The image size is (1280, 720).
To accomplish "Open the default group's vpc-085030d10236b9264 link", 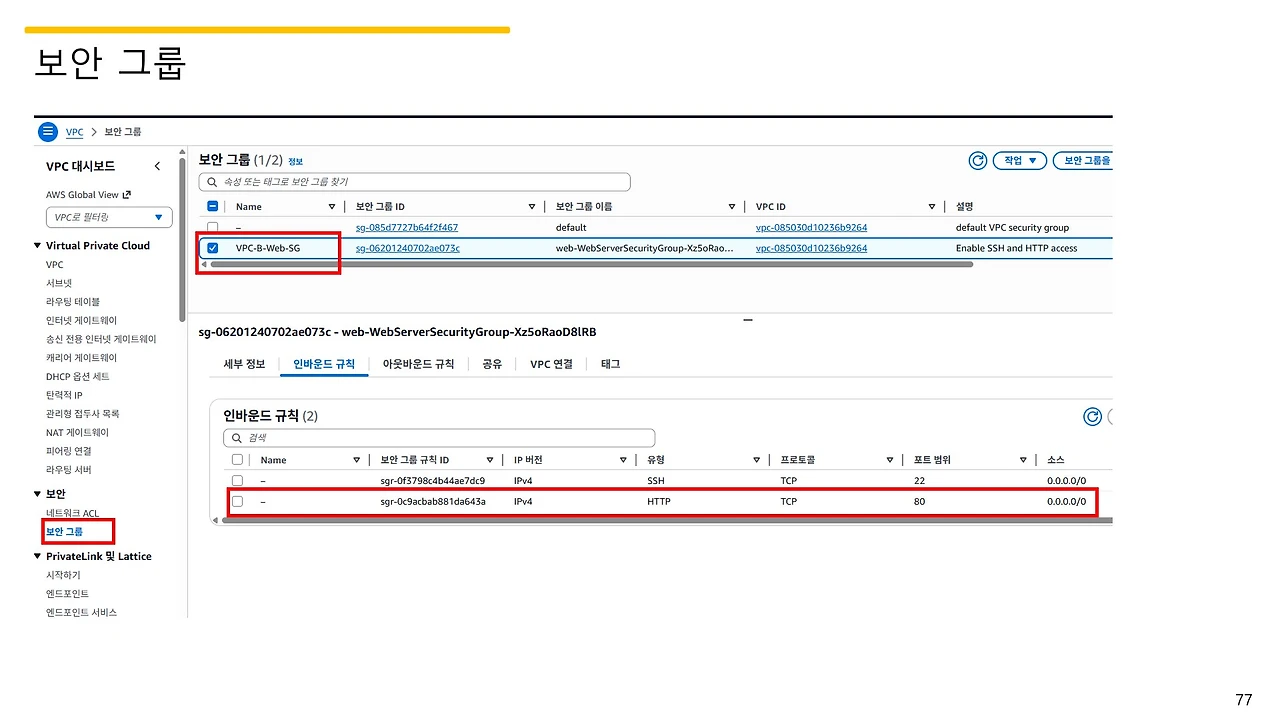I will [x=811, y=228].
